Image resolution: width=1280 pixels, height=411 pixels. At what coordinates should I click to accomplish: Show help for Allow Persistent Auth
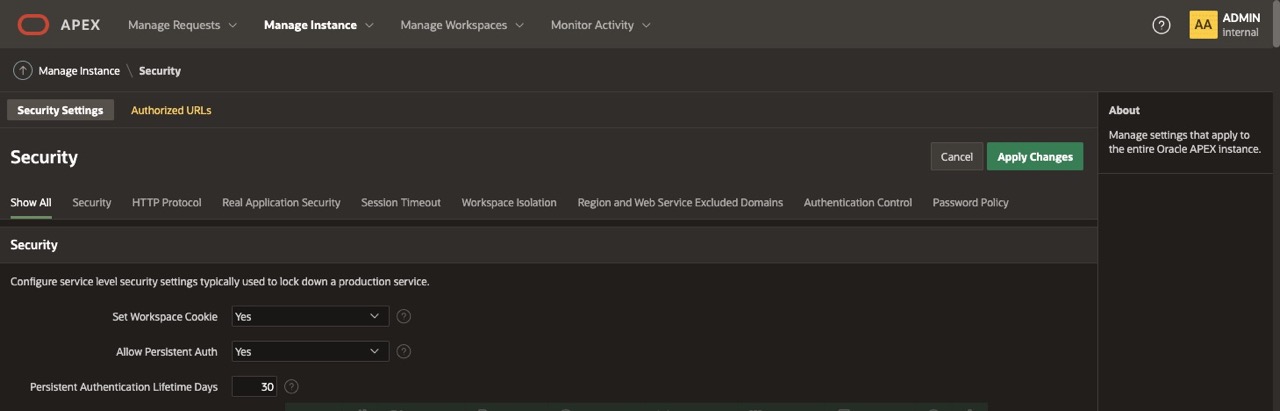pyautogui.click(x=404, y=352)
